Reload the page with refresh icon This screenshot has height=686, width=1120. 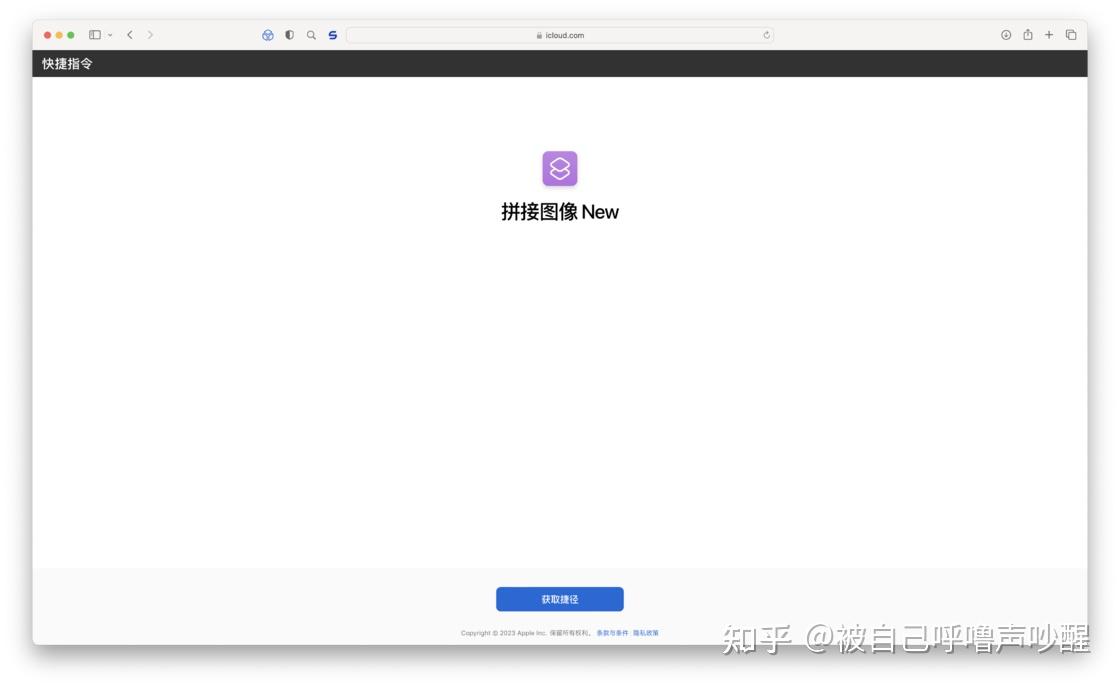pos(766,35)
